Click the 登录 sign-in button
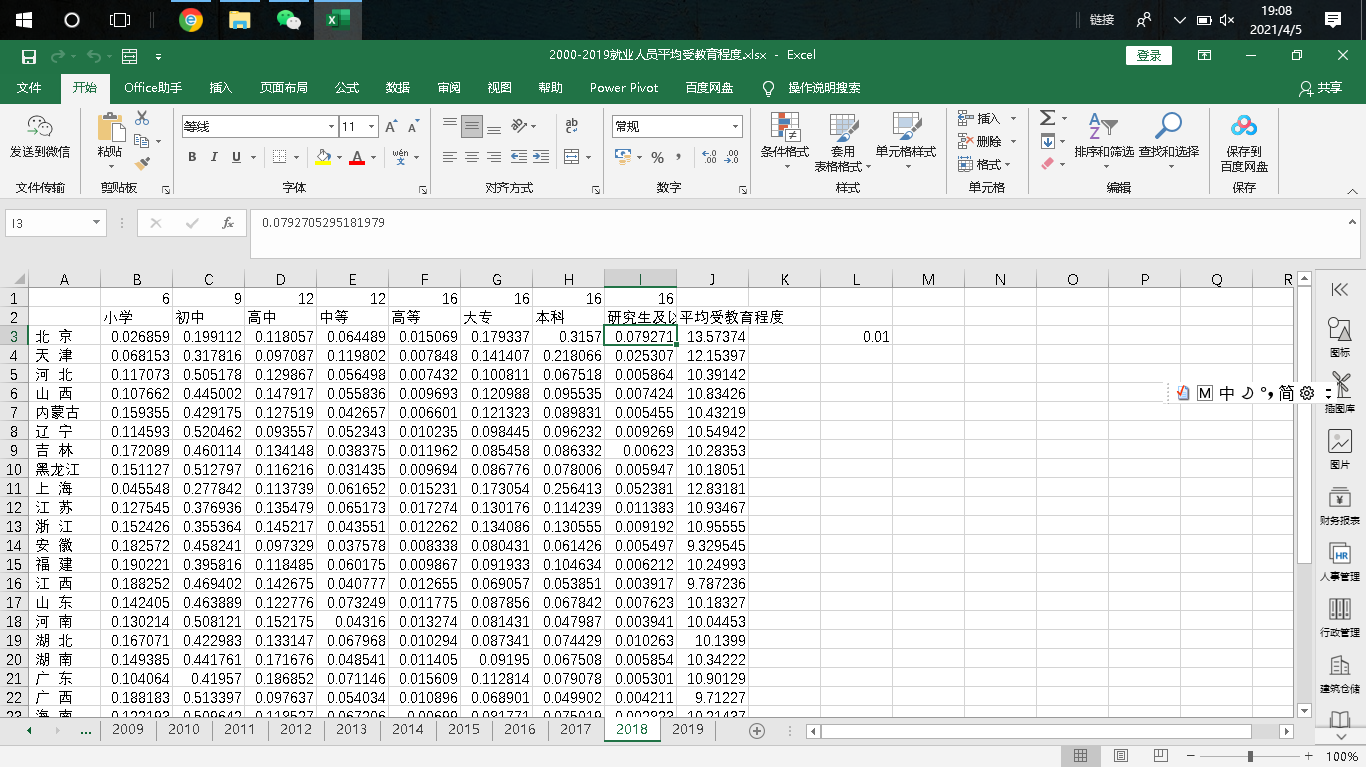Viewport: 1366px width, 768px height. pyautogui.click(x=1148, y=56)
